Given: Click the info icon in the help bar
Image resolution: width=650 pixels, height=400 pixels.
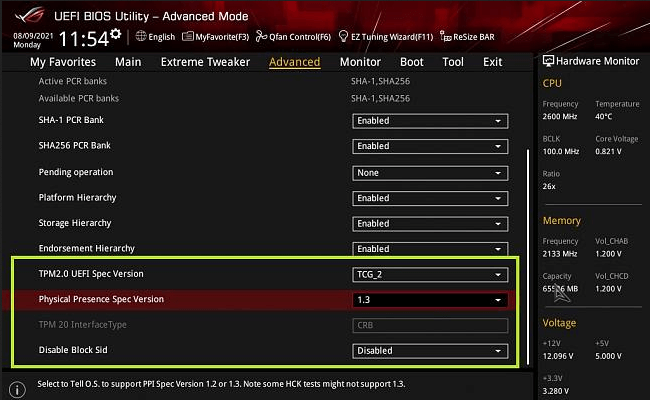Looking at the screenshot, I should [17, 390].
